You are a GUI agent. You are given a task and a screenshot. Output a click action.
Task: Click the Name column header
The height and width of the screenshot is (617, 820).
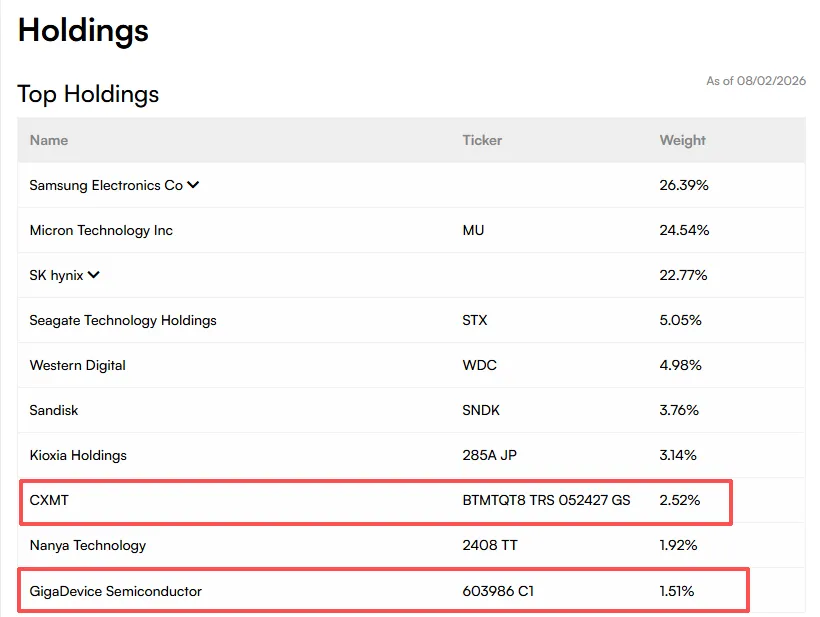tap(49, 140)
